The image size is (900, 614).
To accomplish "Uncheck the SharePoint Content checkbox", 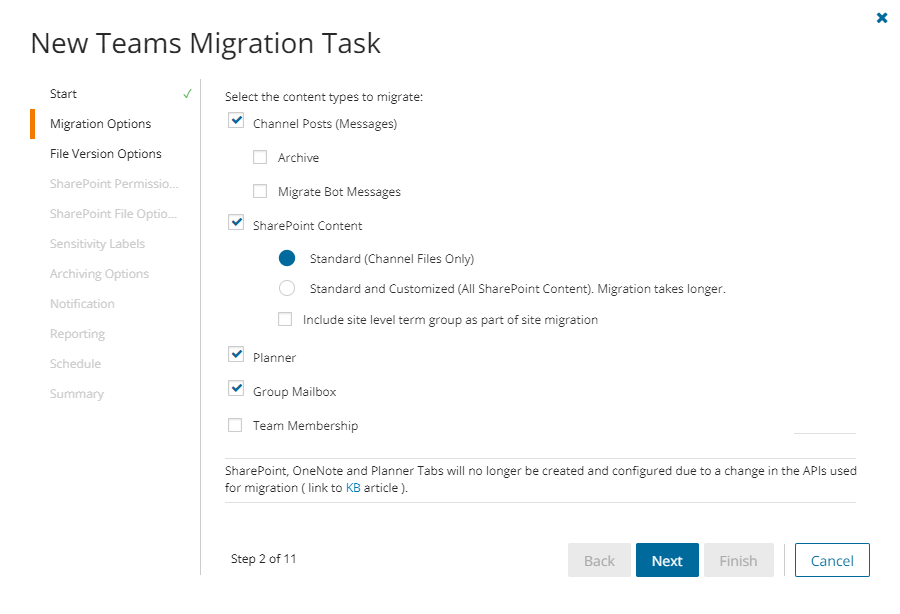I will click(236, 224).
